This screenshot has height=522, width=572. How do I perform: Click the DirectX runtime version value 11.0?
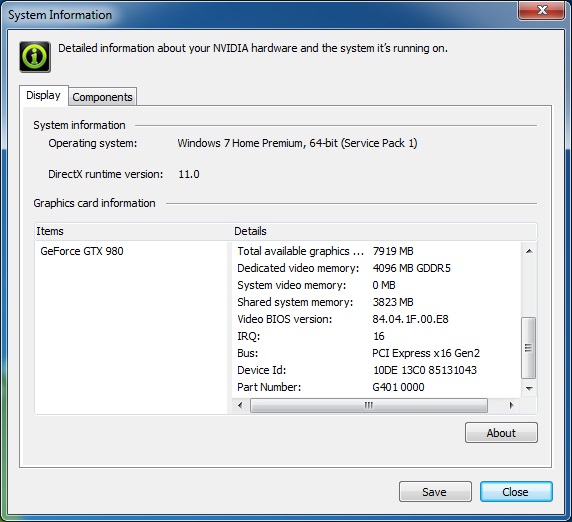pyautogui.click(x=189, y=174)
